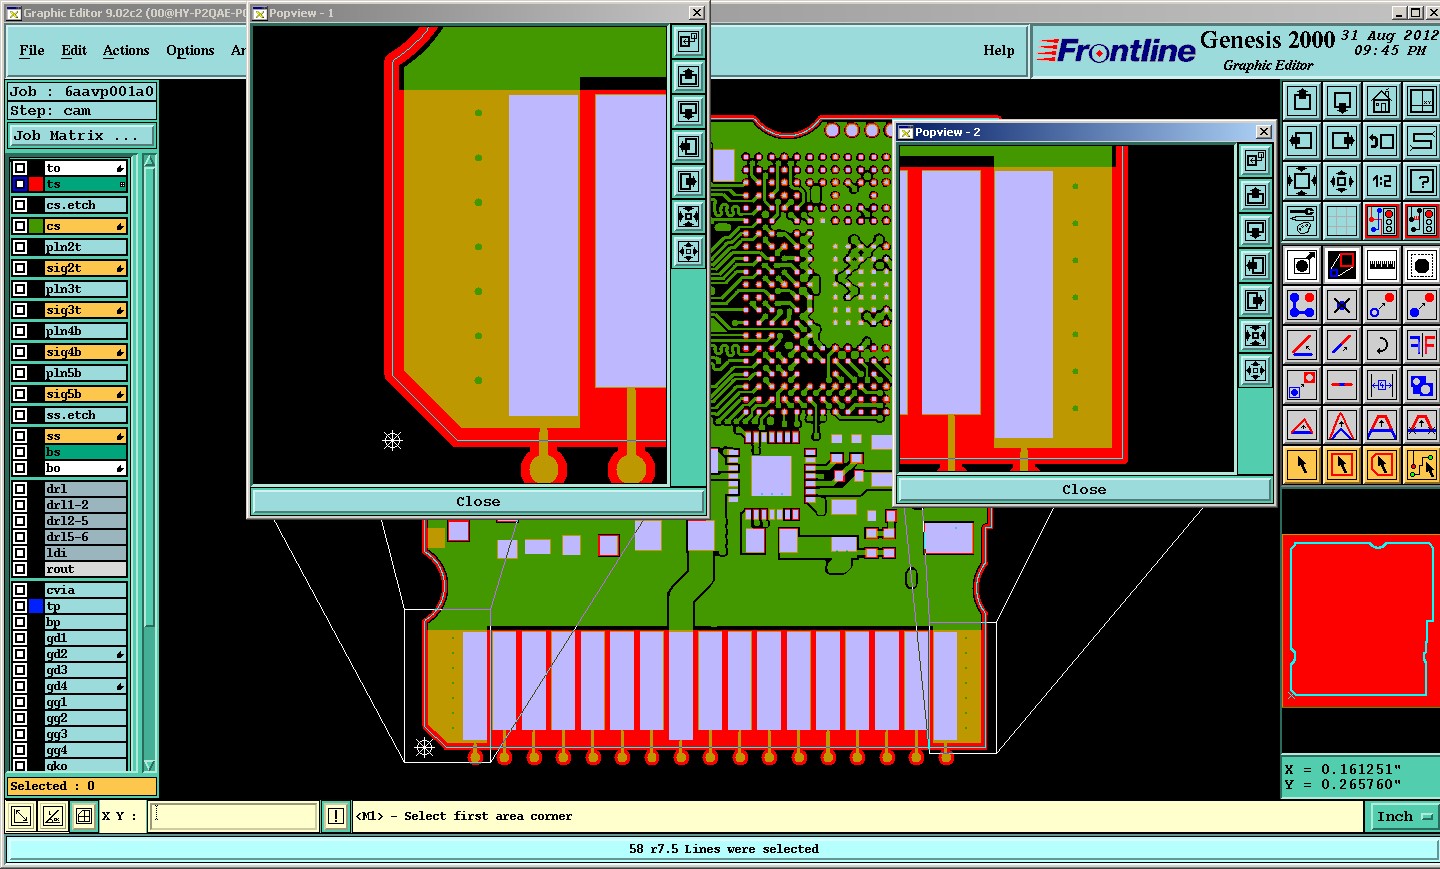1440x869 pixels.
Task: Click Popview 1 pan up icon
Action: (x=689, y=76)
